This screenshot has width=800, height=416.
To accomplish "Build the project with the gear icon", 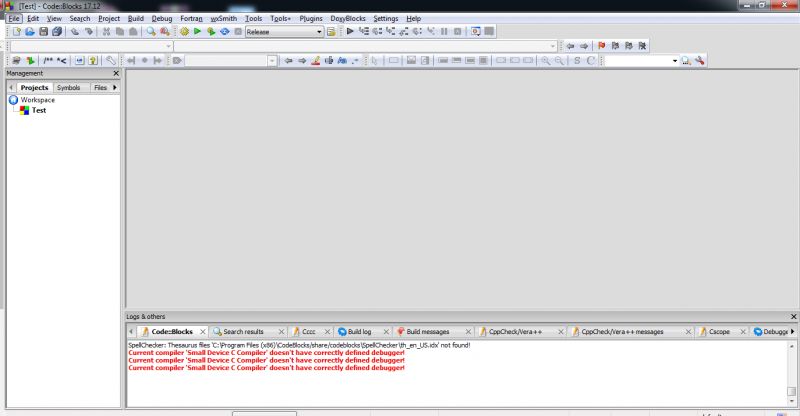I will (184, 32).
